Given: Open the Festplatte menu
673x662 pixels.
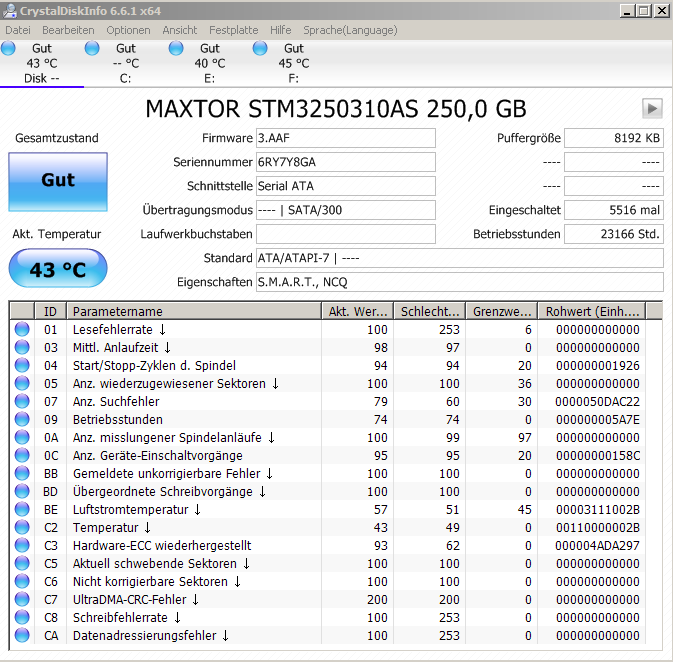Looking at the screenshot, I should click(x=233, y=30).
